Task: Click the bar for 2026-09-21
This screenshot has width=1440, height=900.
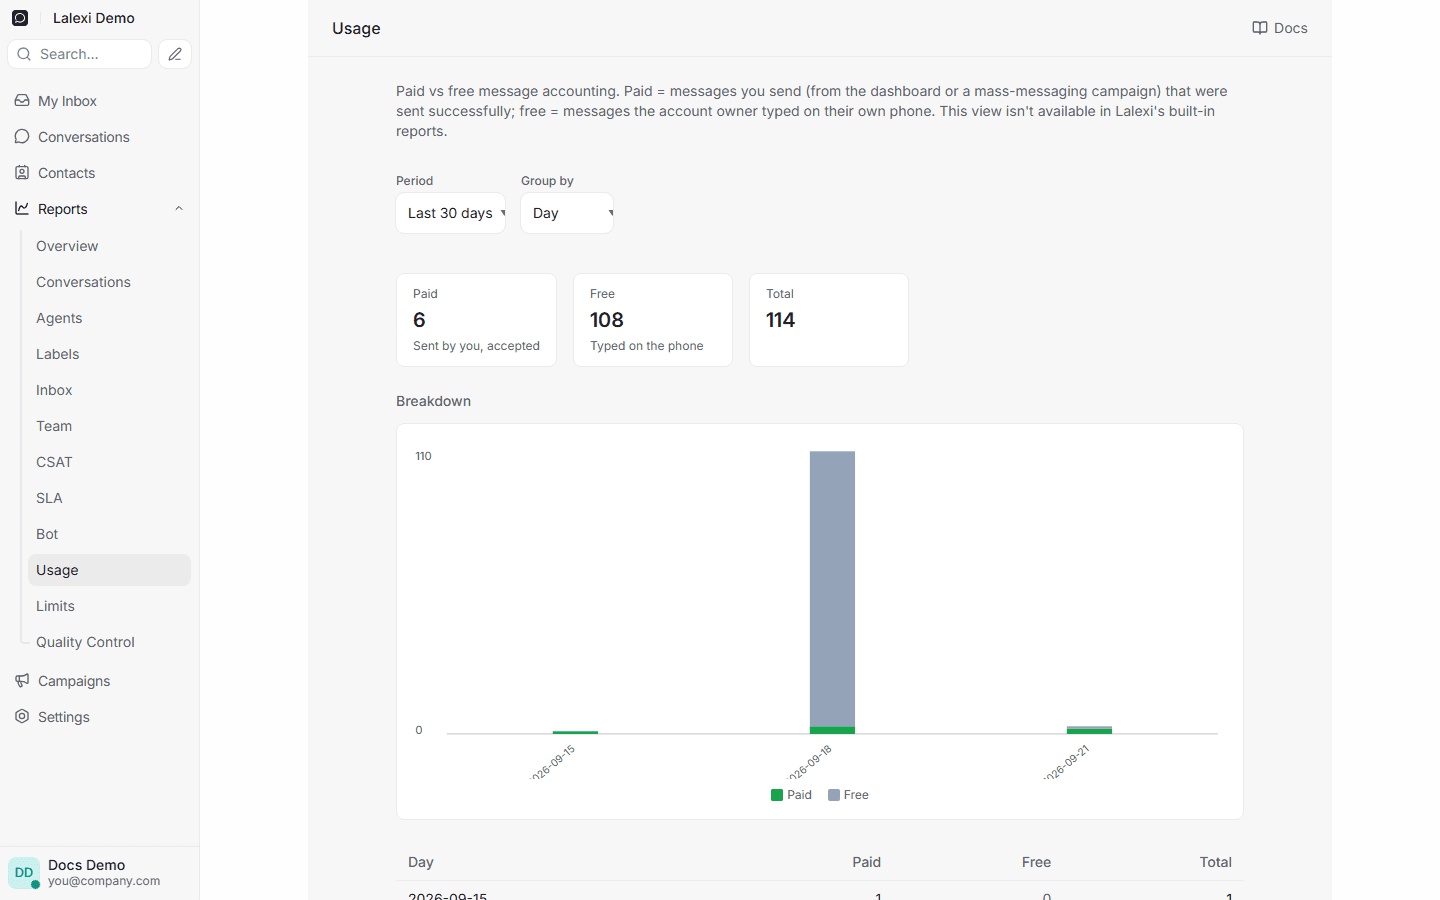Action: [x=1089, y=730]
